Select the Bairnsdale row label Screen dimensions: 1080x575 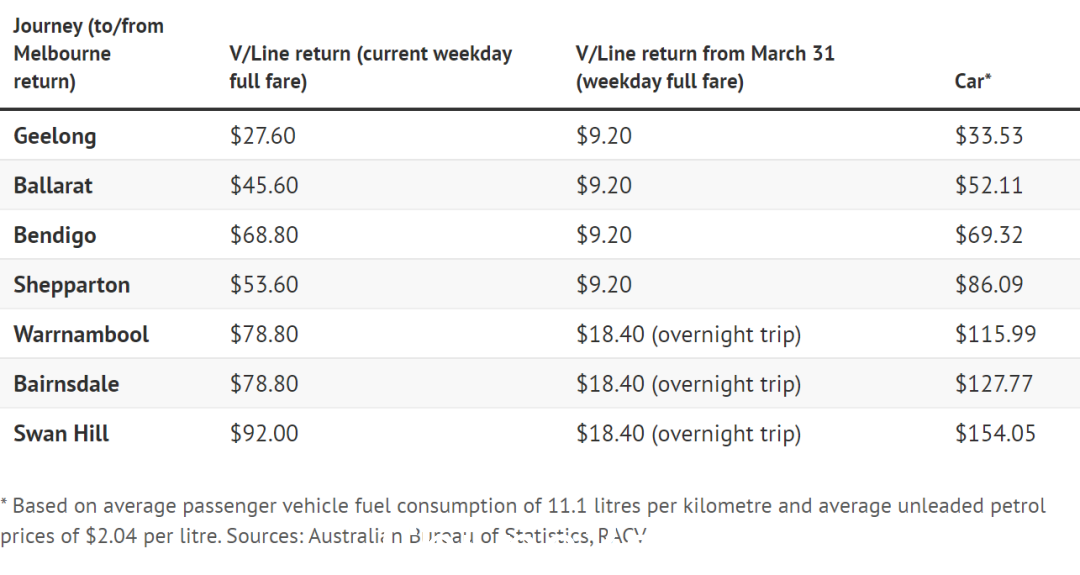(66, 384)
